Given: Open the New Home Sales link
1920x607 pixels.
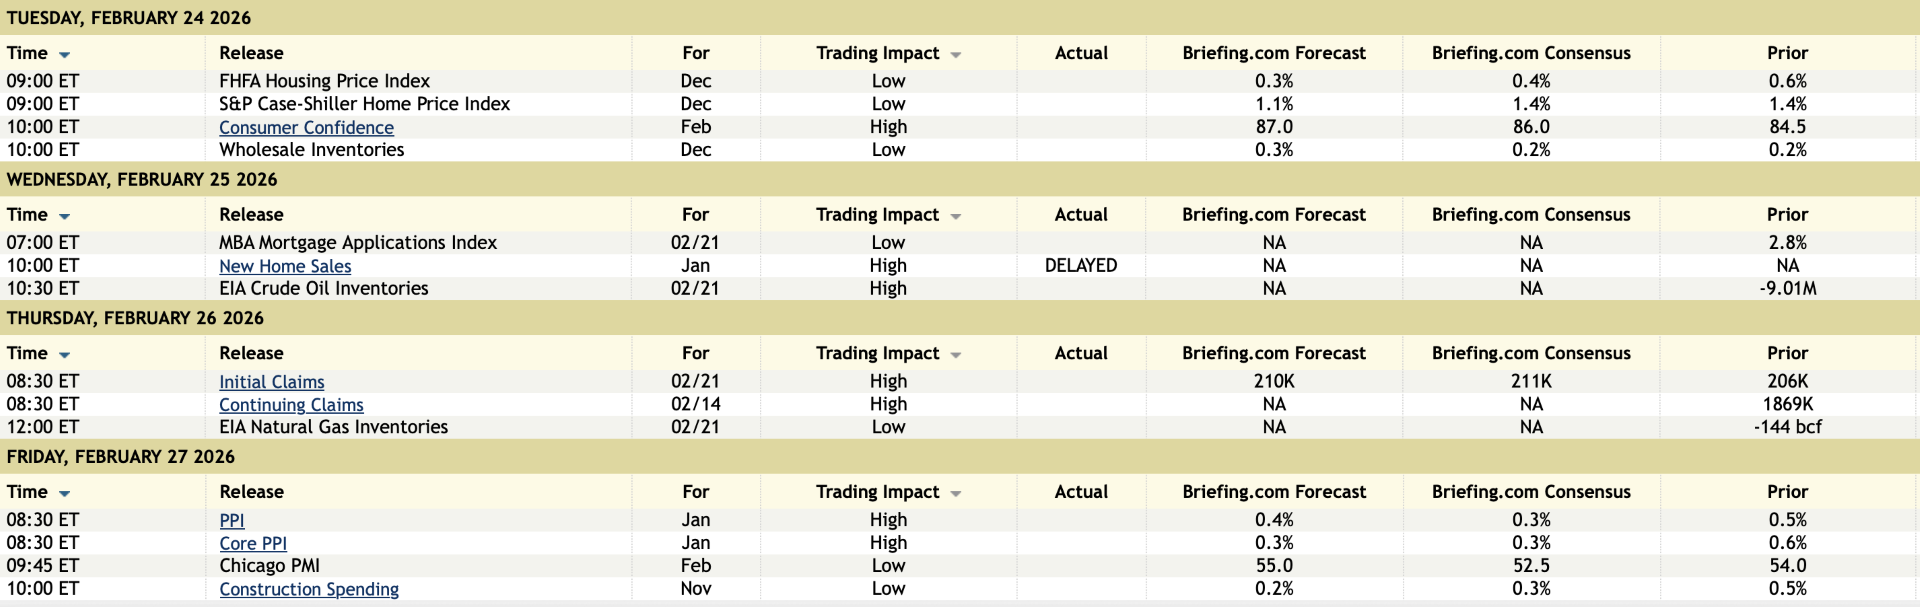Looking at the screenshot, I should pos(285,267).
